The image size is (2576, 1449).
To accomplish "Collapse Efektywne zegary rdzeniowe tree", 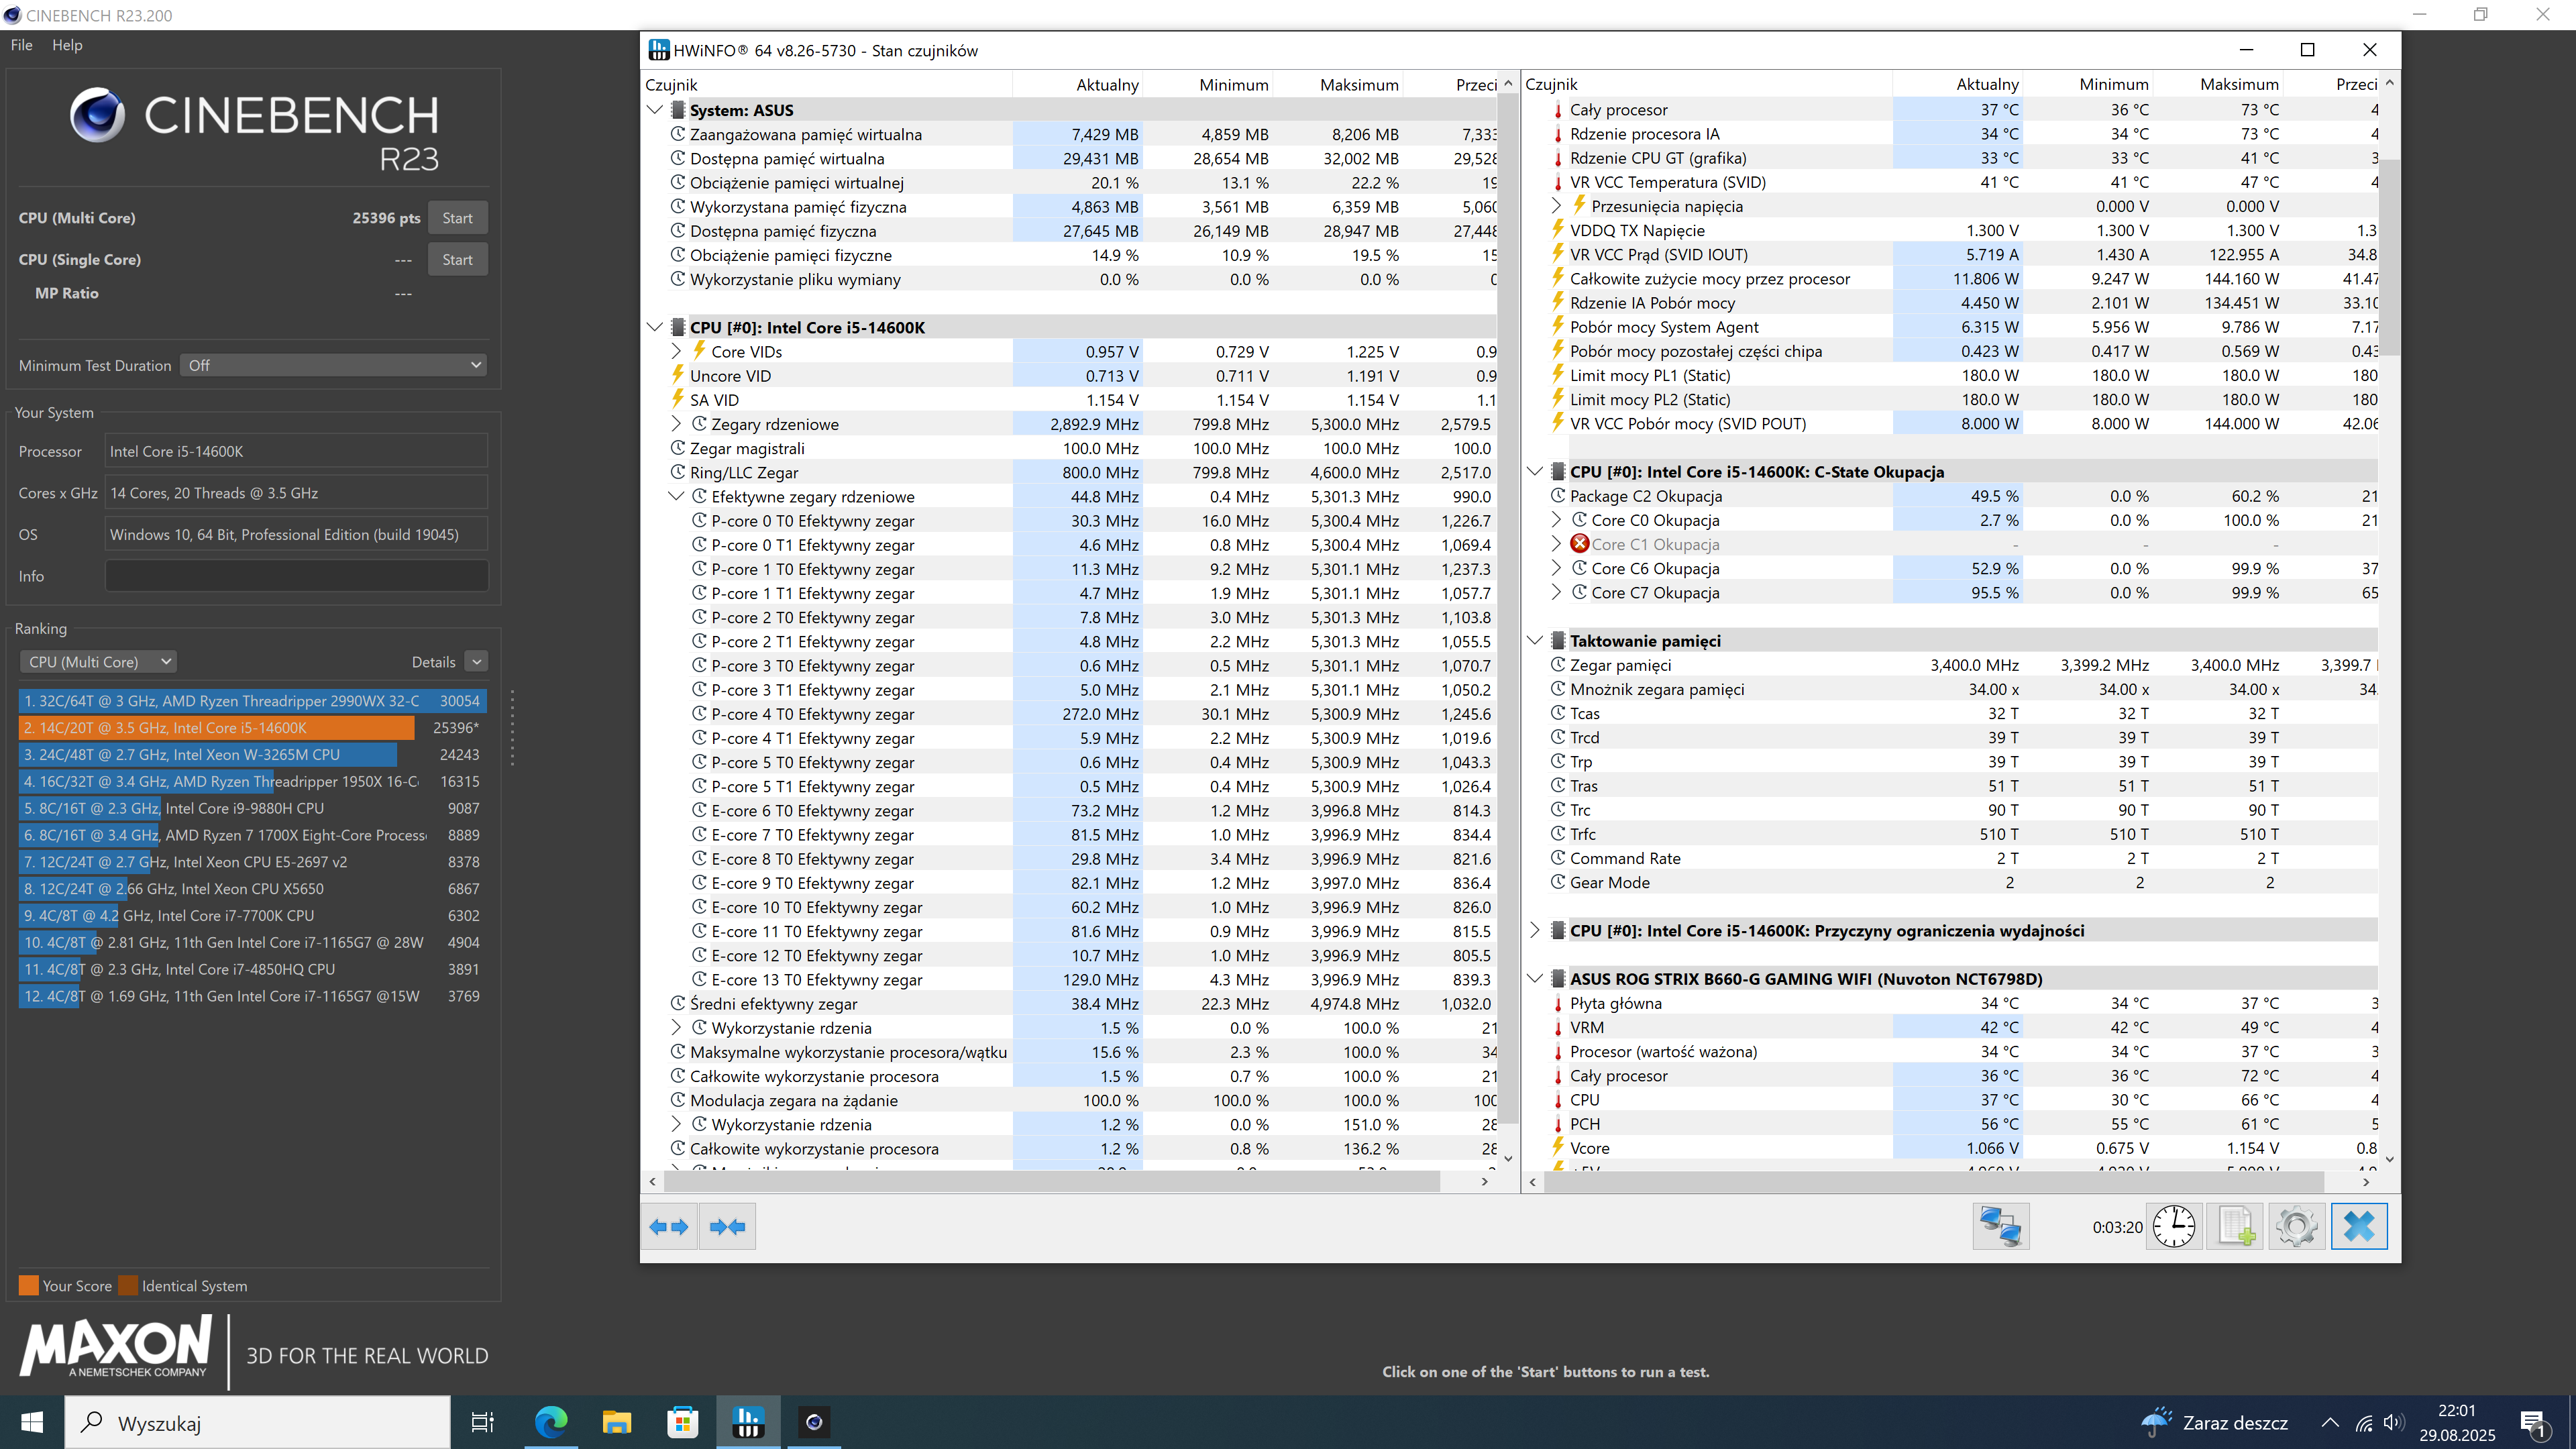I will click(x=676, y=497).
